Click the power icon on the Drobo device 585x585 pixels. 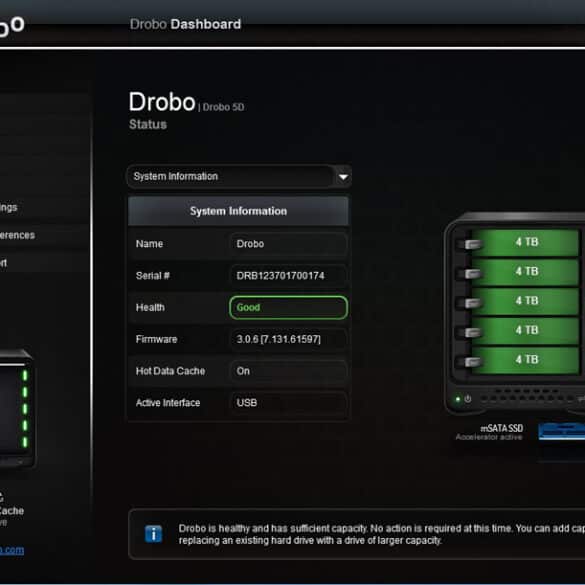467,399
